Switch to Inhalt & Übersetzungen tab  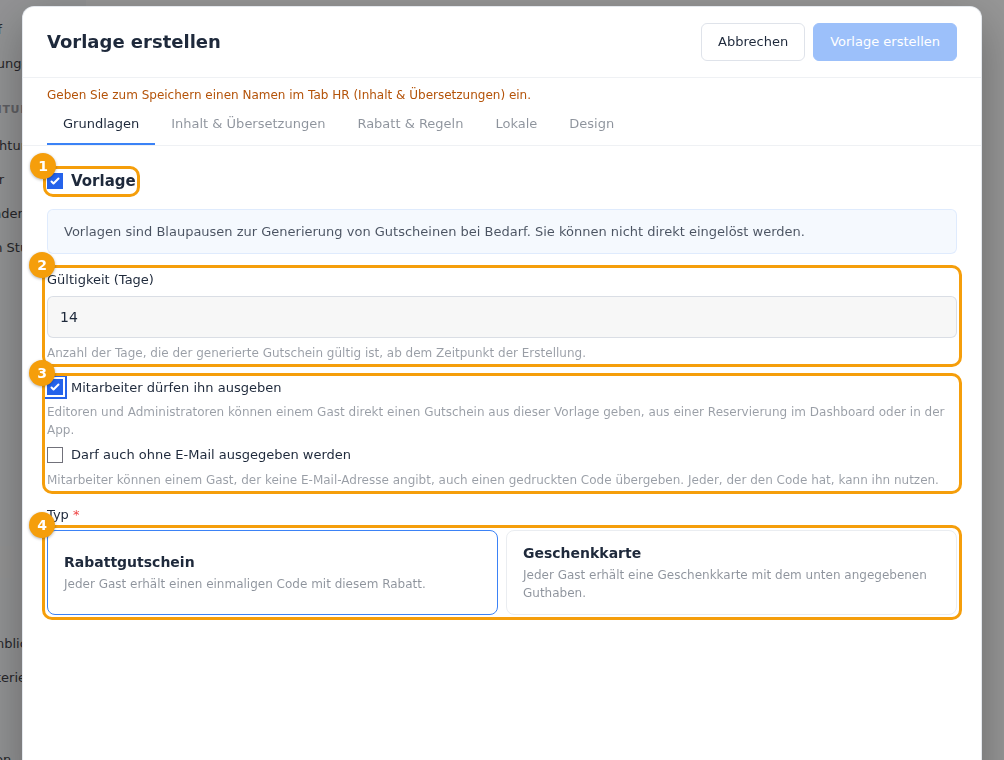248,124
